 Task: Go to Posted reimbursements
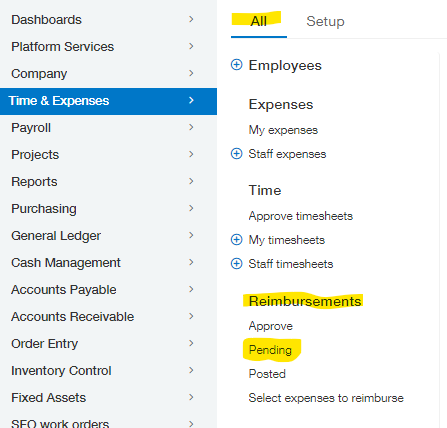pyautogui.click(x=267, y=374)
